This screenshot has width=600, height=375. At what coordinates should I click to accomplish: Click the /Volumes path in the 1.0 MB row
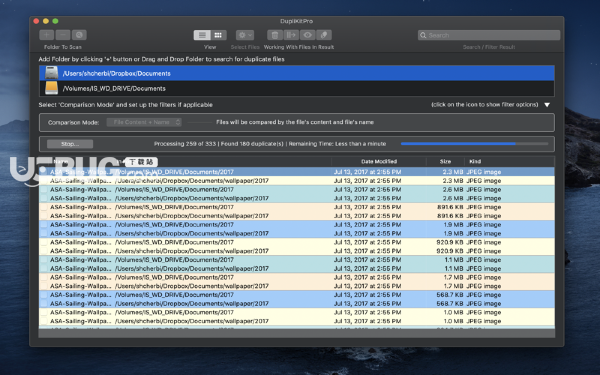point(174,312)
